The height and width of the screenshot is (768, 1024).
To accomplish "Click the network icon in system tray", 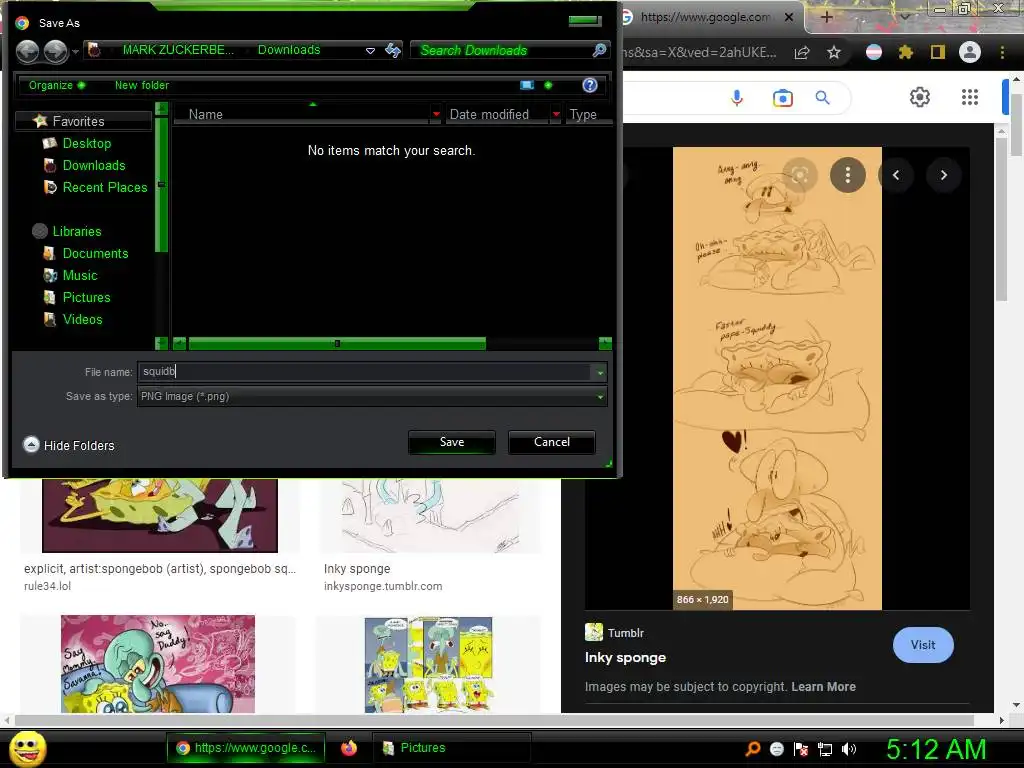I will (x=825, y=749).
